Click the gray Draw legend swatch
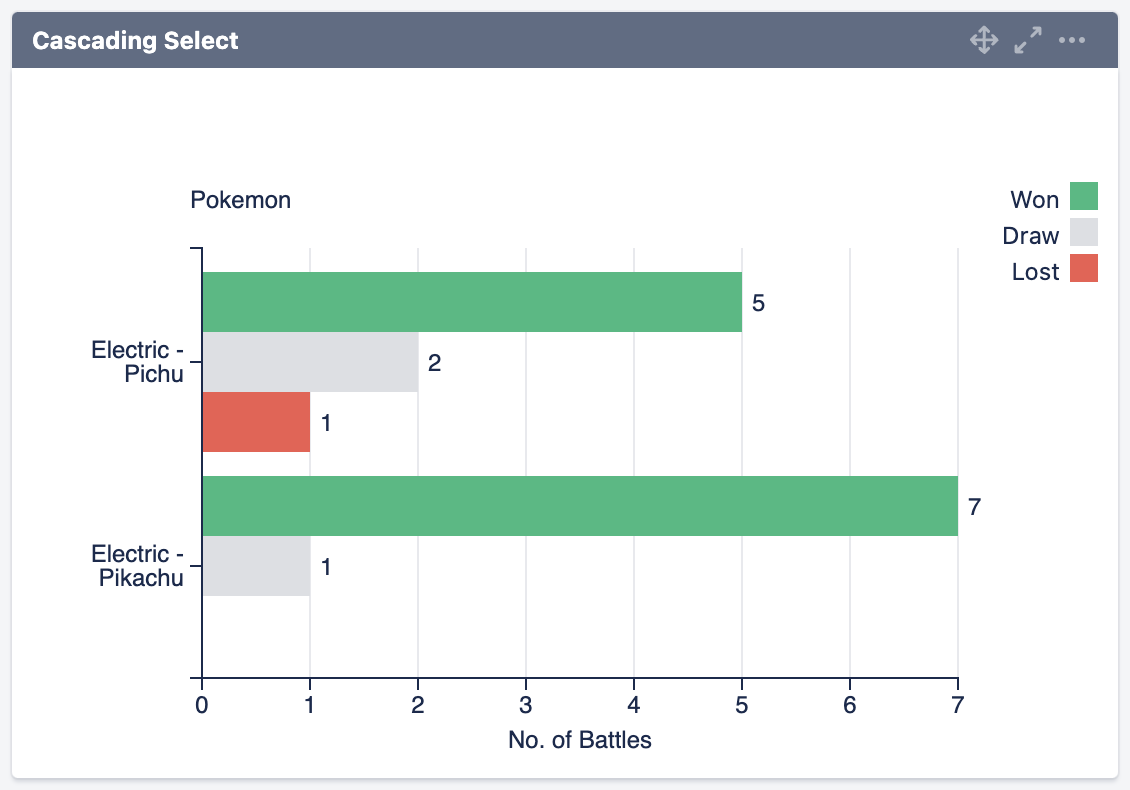Viewport: 1130px width, 790px height. [x=1086, y=234]
